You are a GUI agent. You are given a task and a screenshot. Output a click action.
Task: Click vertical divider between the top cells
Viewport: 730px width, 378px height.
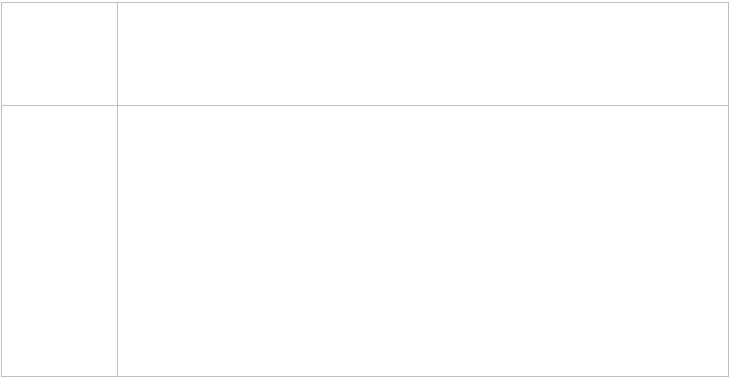coord(117,54)
